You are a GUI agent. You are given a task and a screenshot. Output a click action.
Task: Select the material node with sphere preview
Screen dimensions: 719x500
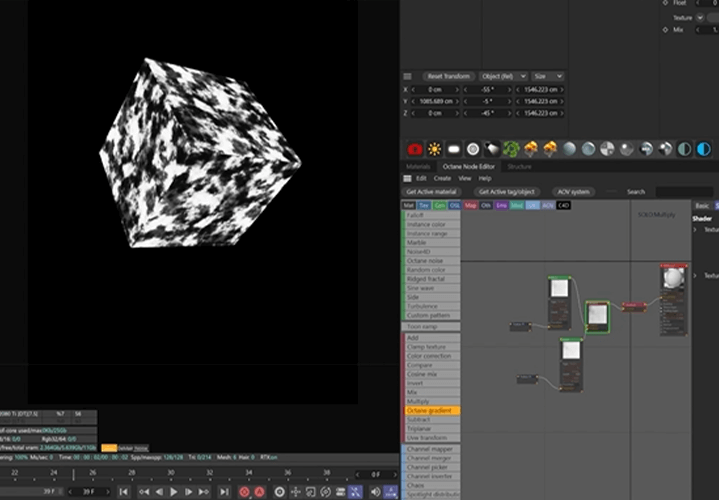tap(674, 300)
